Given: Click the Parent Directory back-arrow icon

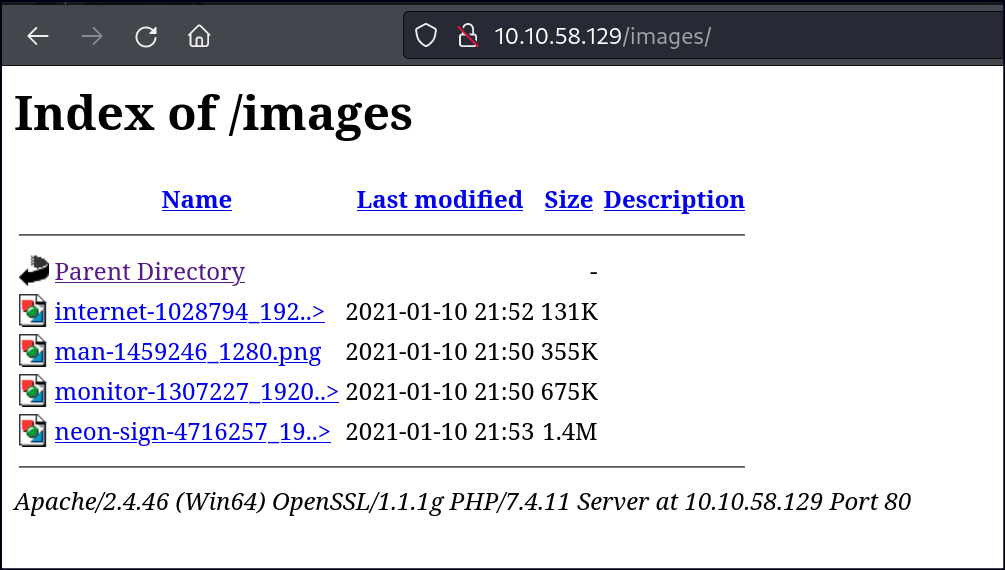Looking at the screenshot, I should [x=33, y=271].
